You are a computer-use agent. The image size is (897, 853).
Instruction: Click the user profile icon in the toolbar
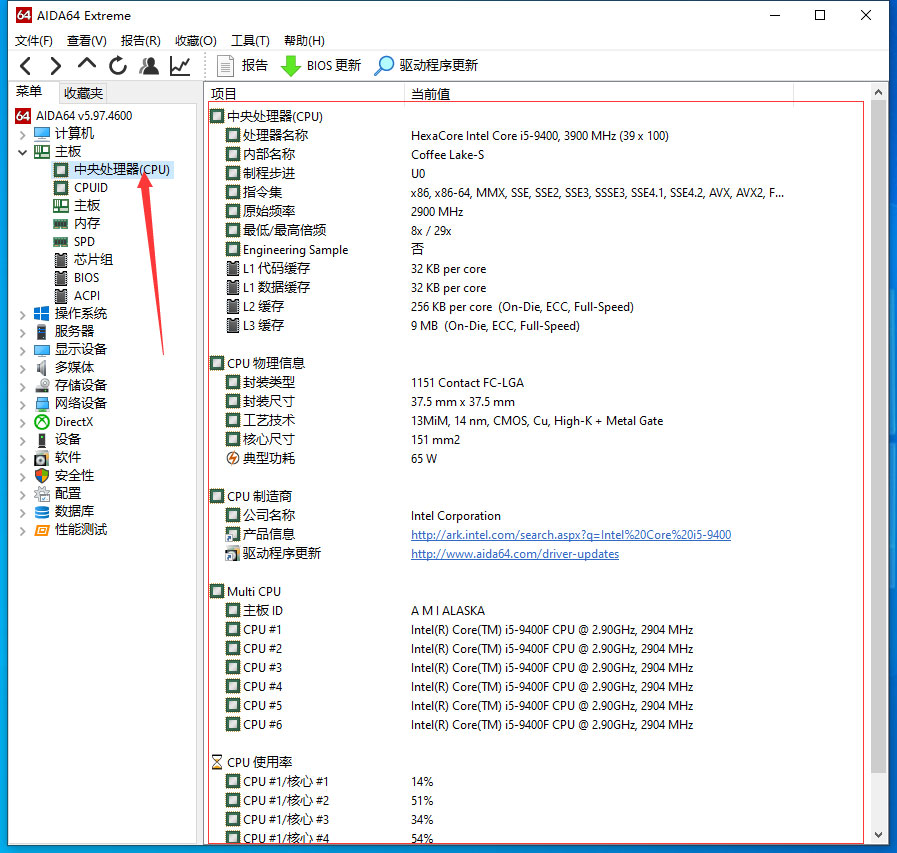click(x=148, y=65)
